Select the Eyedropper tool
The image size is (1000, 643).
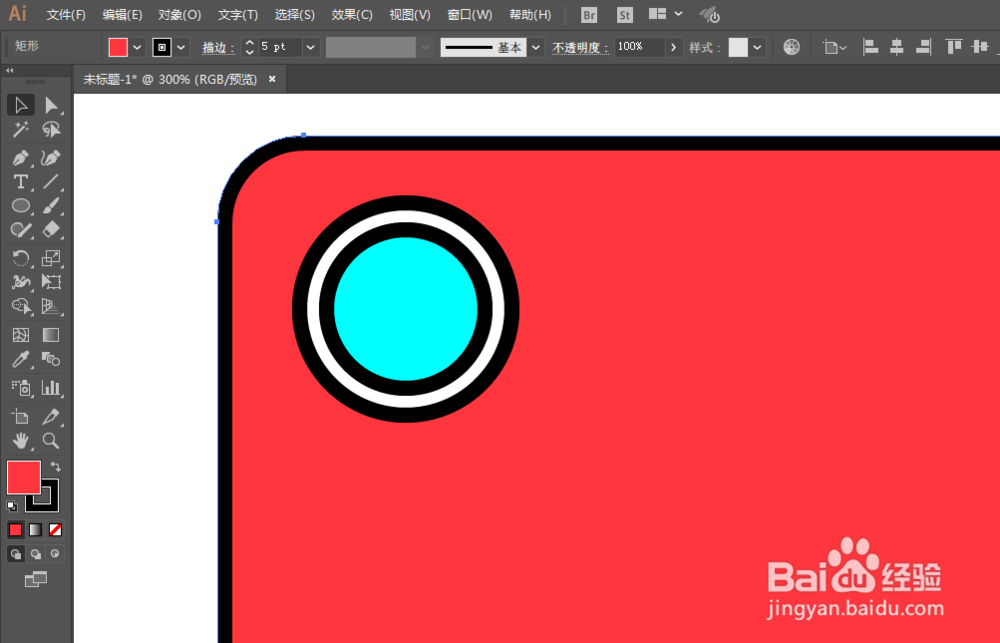pyautogui.click(x=20, y=359)
